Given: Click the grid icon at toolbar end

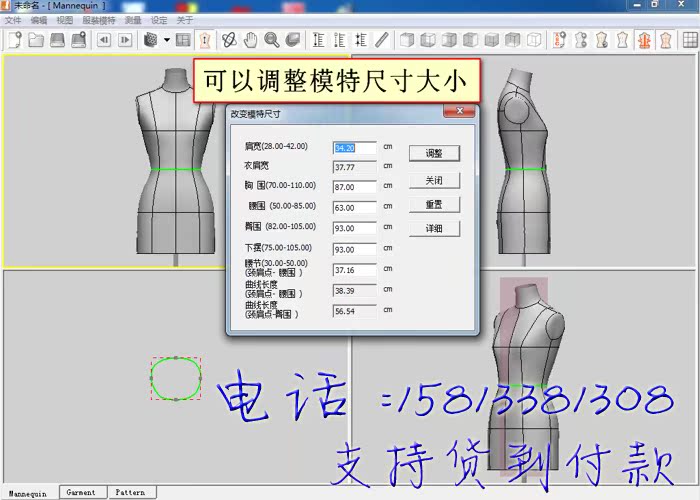Looking at the screenshot, I should coord(690,40).
